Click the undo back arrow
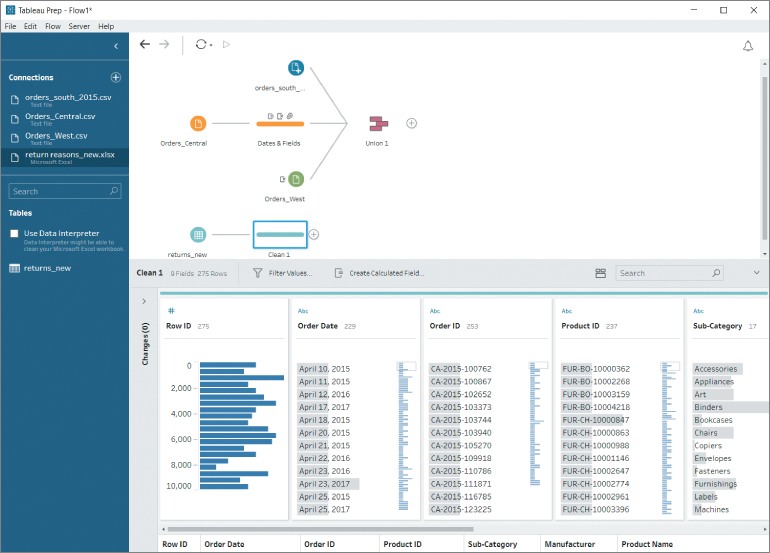This screenshot has height=553, width=770. tap(144, 44)
